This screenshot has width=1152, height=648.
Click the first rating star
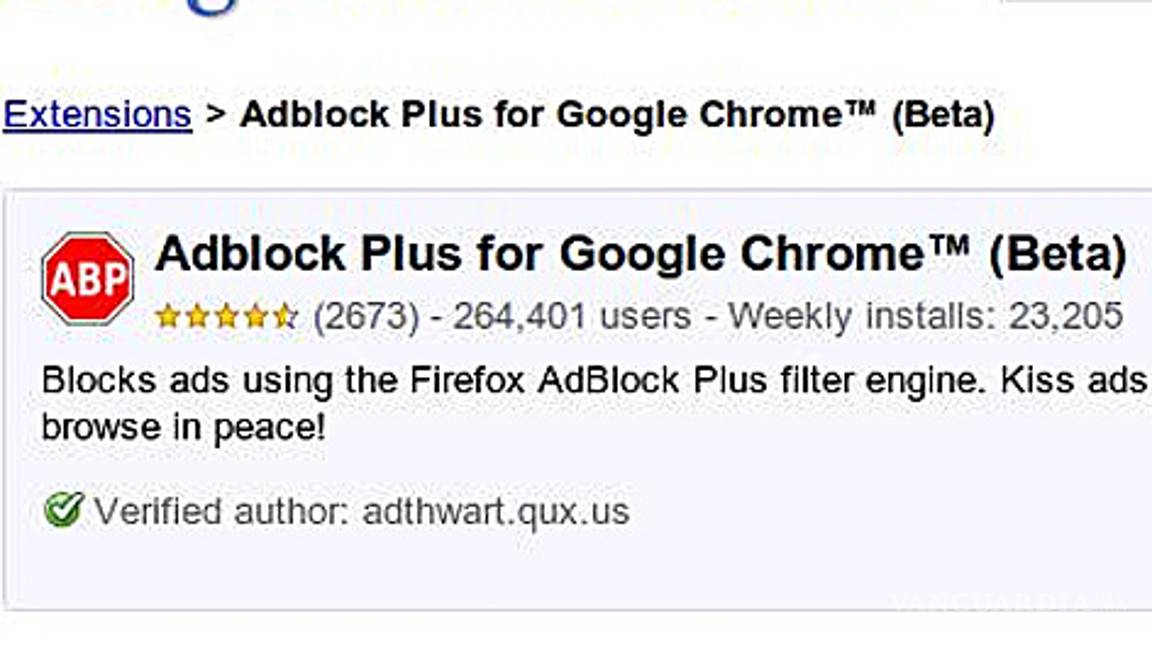tap(168, 318)
